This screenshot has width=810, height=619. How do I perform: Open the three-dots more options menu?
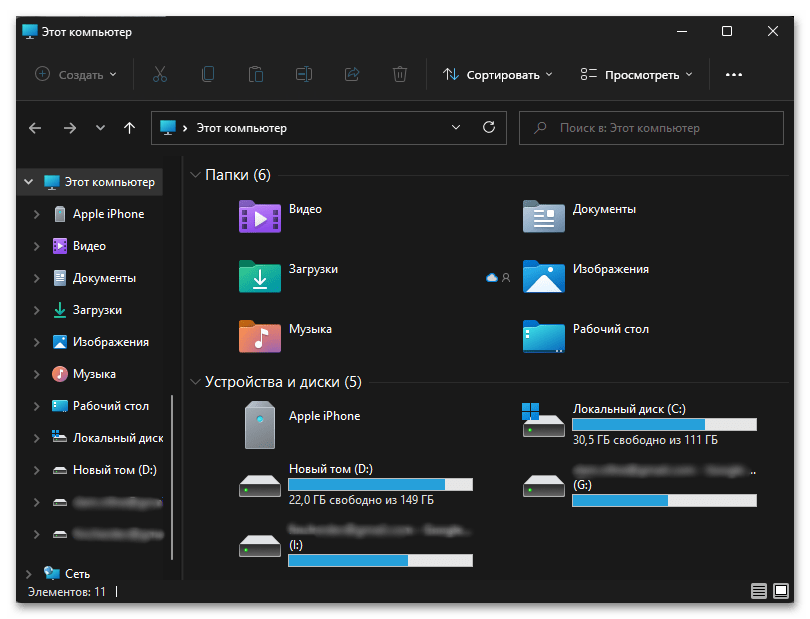(x=734, y=75)
